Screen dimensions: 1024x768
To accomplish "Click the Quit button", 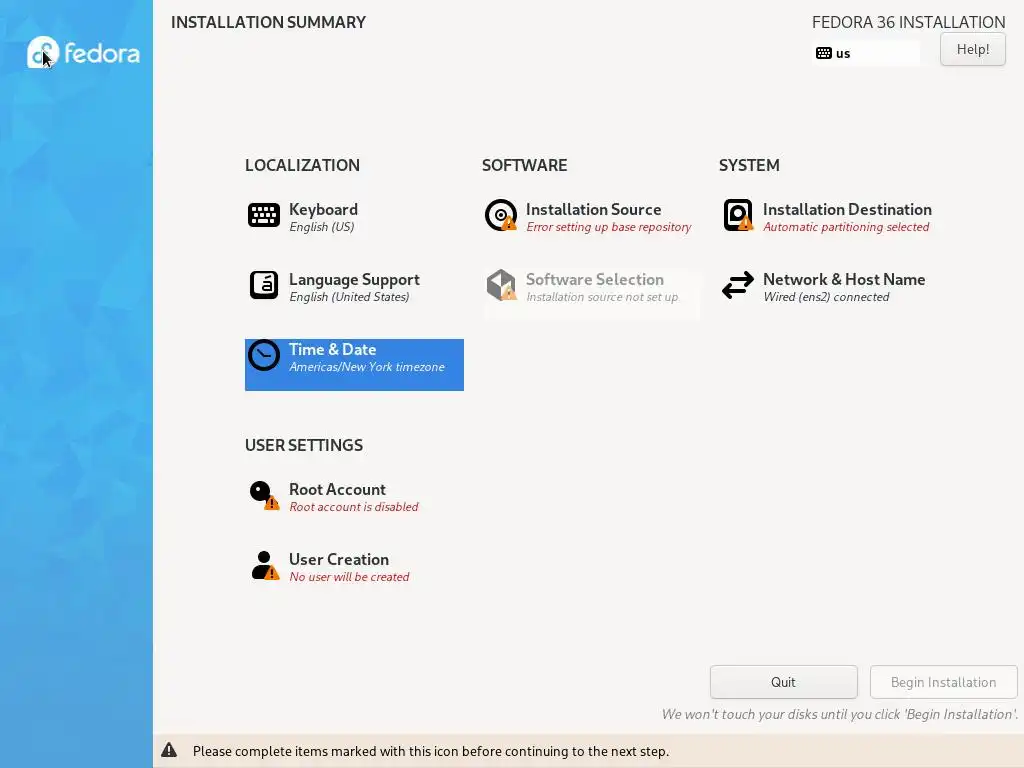I will [783, 682].
